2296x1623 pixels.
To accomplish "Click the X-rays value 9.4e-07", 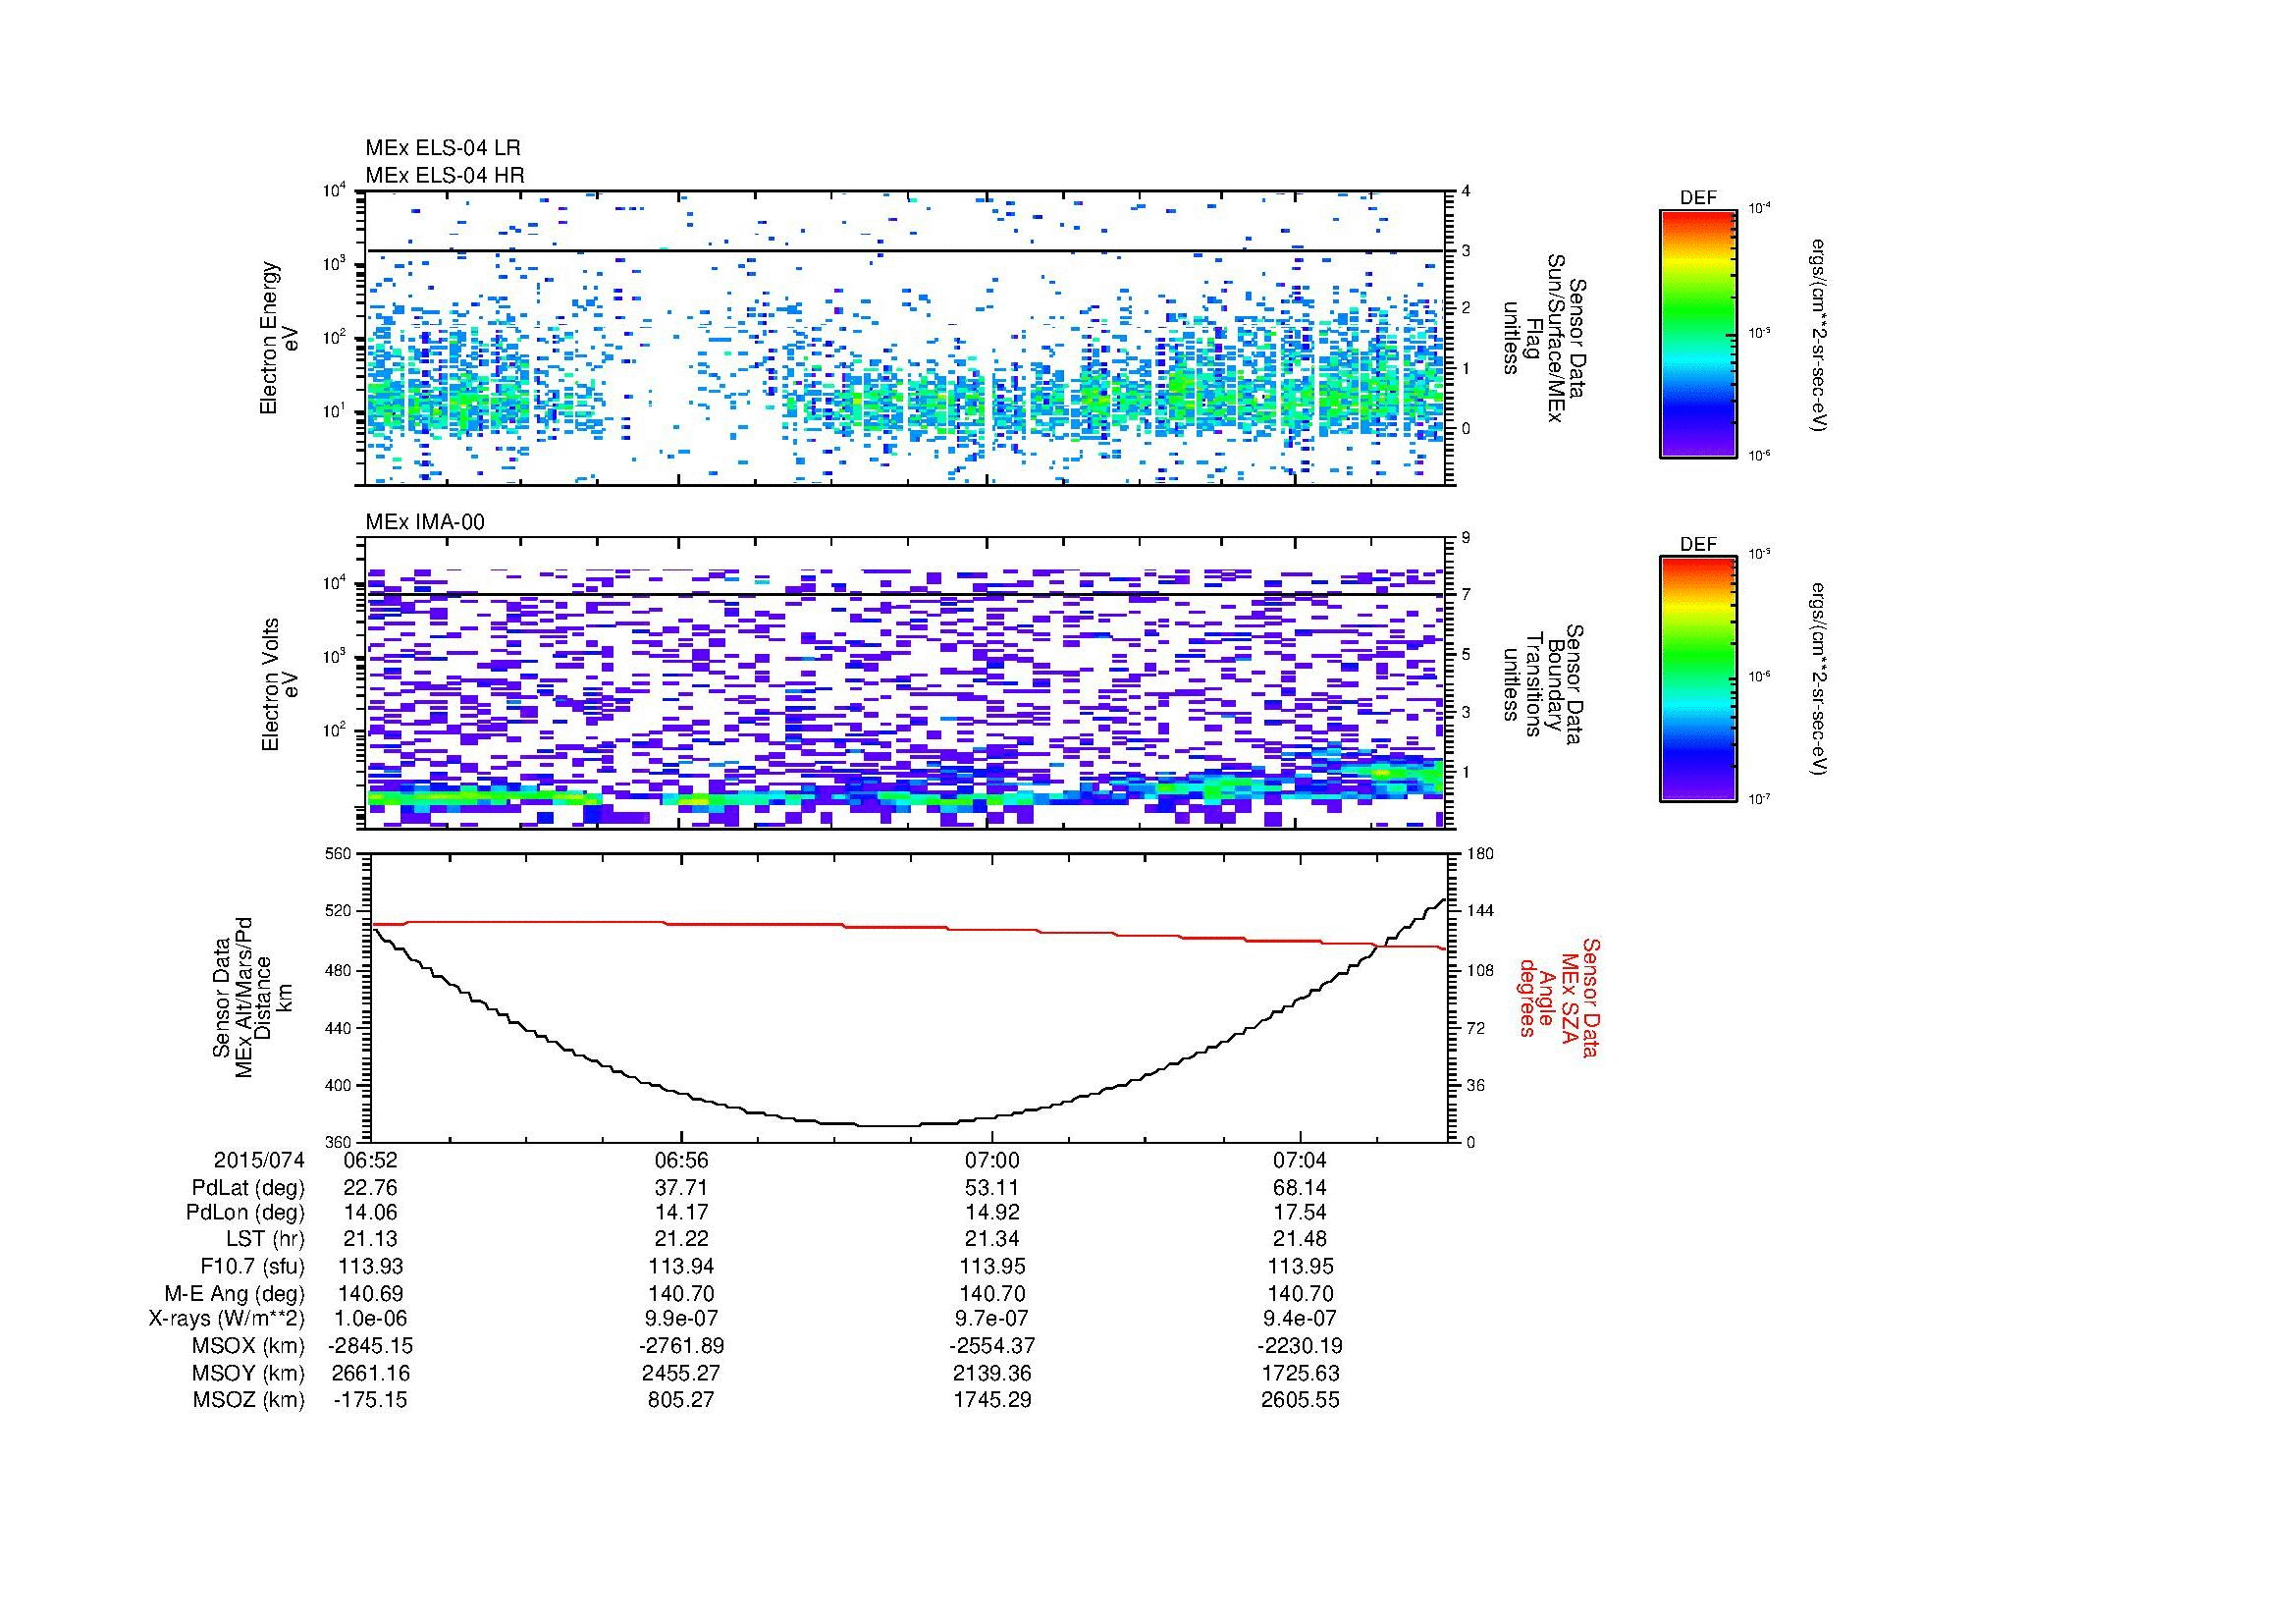I will pos(1300,1319).
